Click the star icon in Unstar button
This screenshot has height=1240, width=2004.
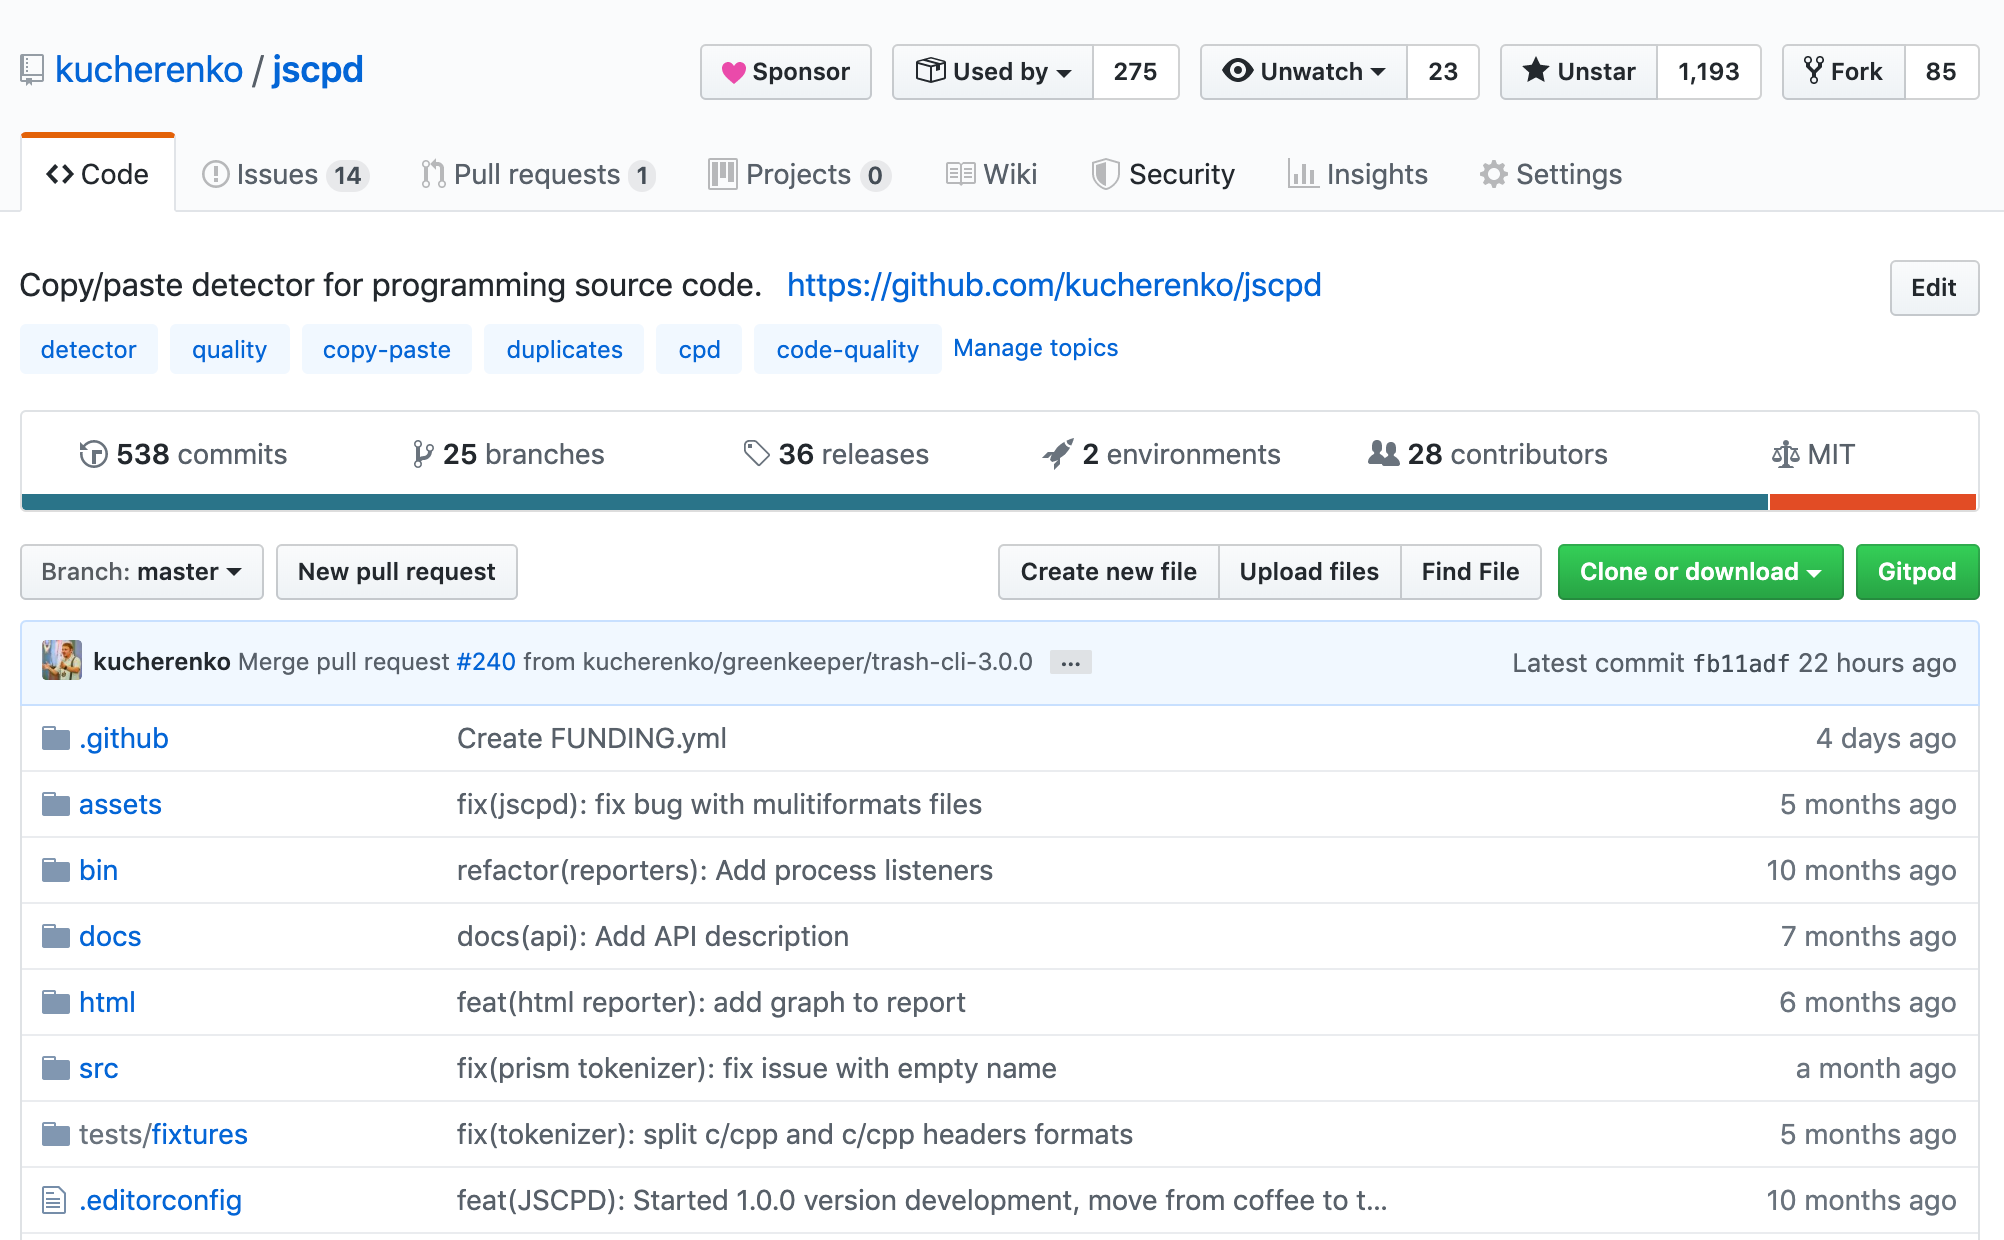(x=1536, y=70)
